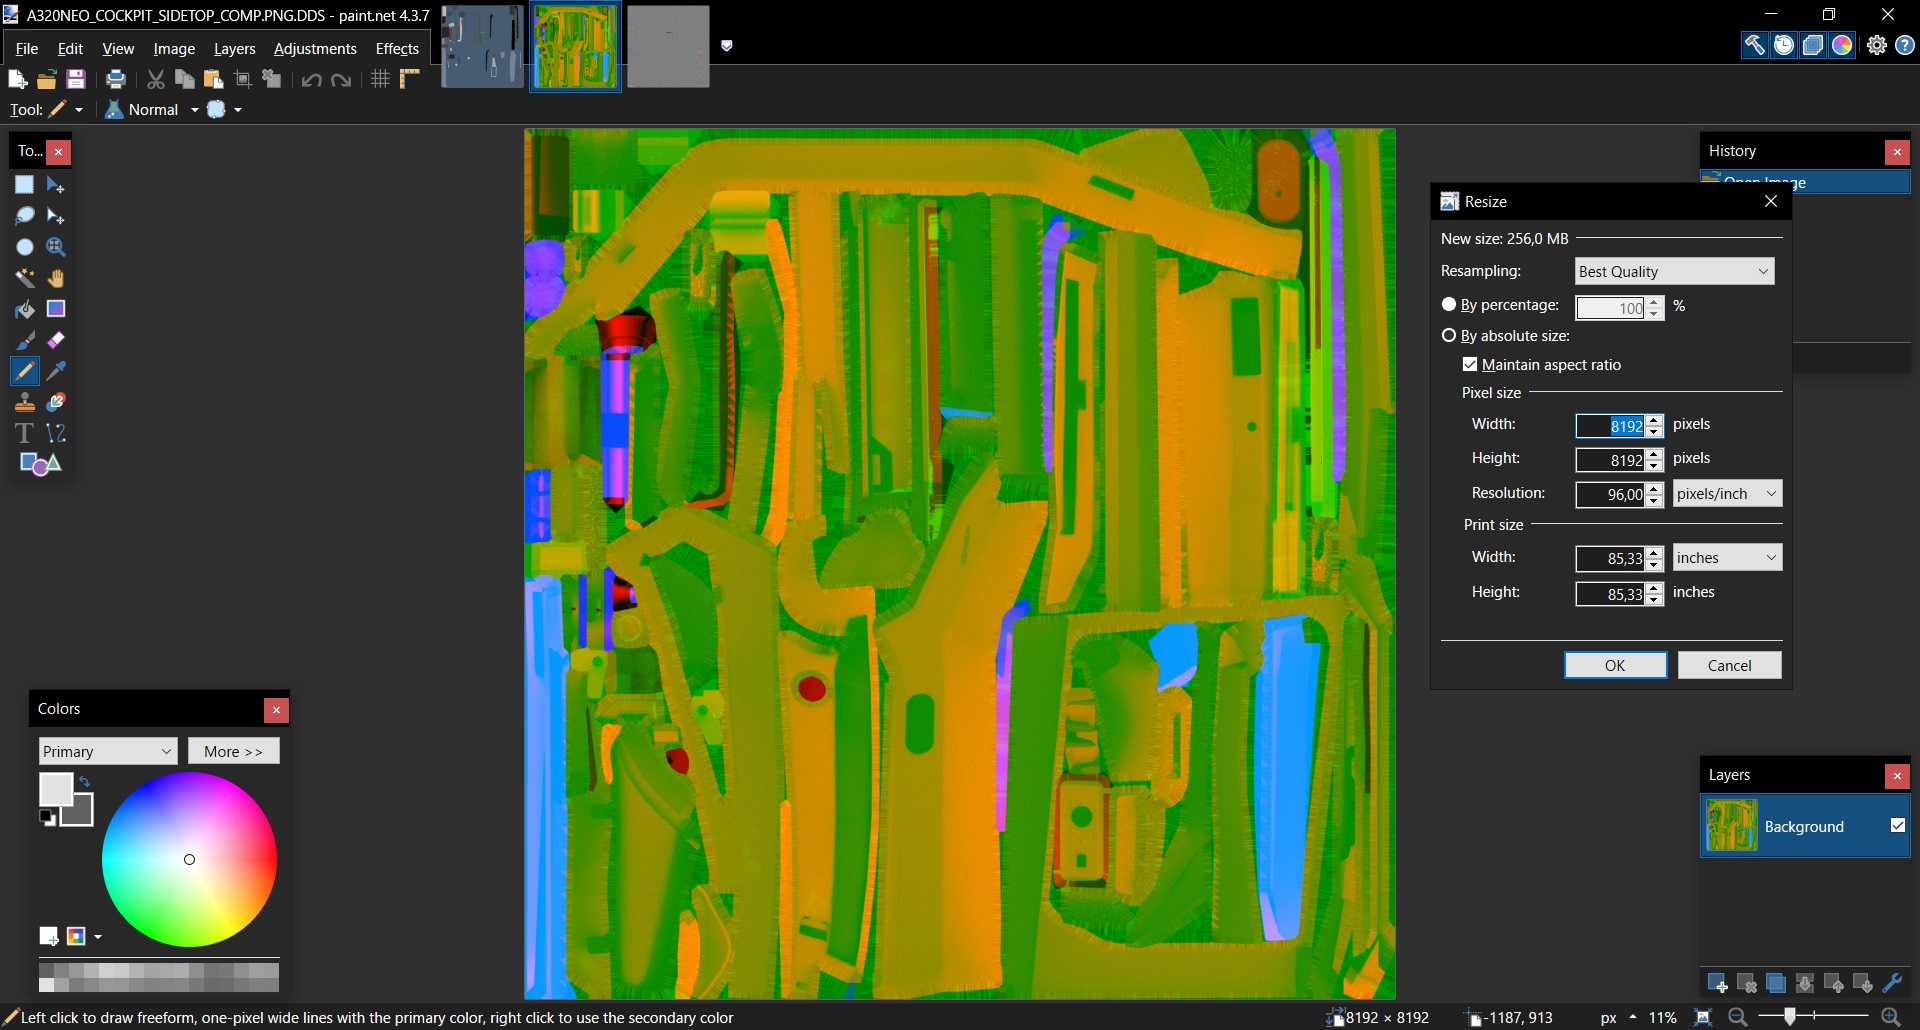
Task: Toggle the Layers window button
Action: [1813, 45]
